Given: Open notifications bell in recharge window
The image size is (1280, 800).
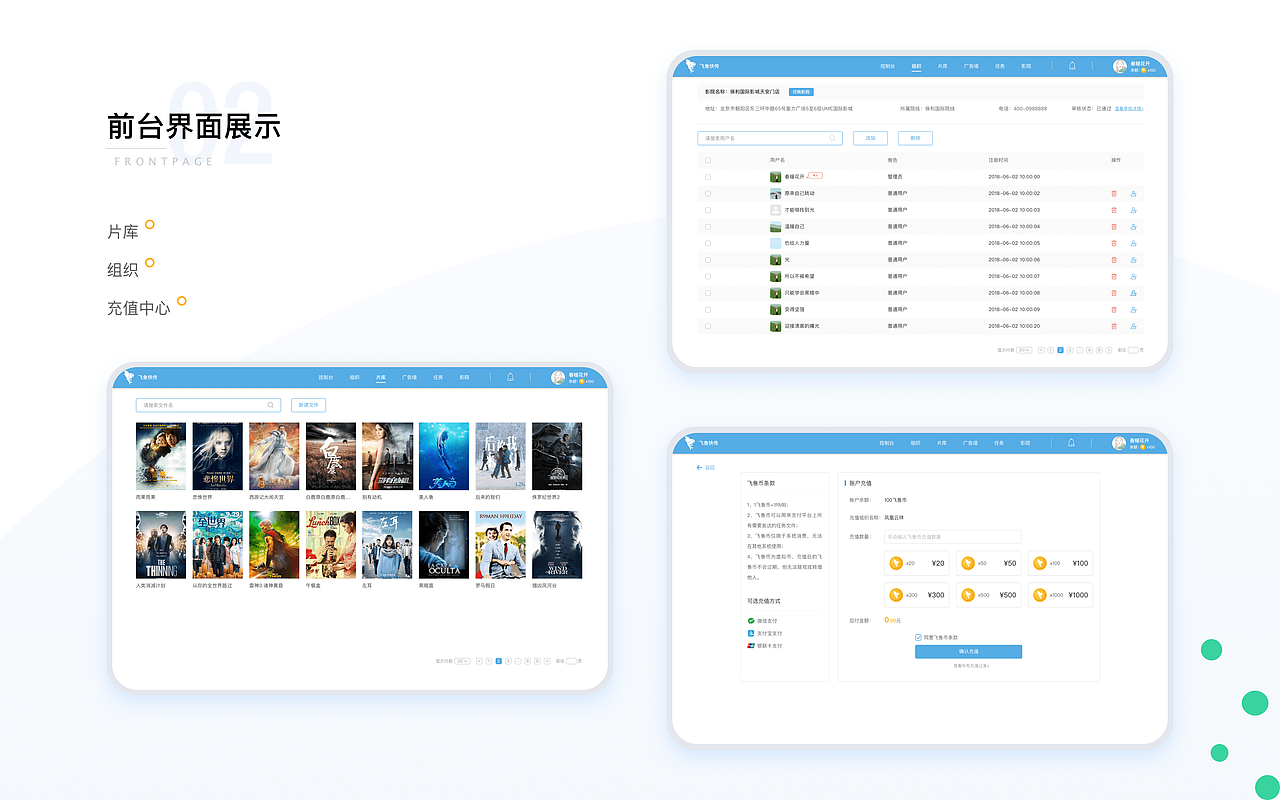Looking at the screenshot, I should 1072,442.
